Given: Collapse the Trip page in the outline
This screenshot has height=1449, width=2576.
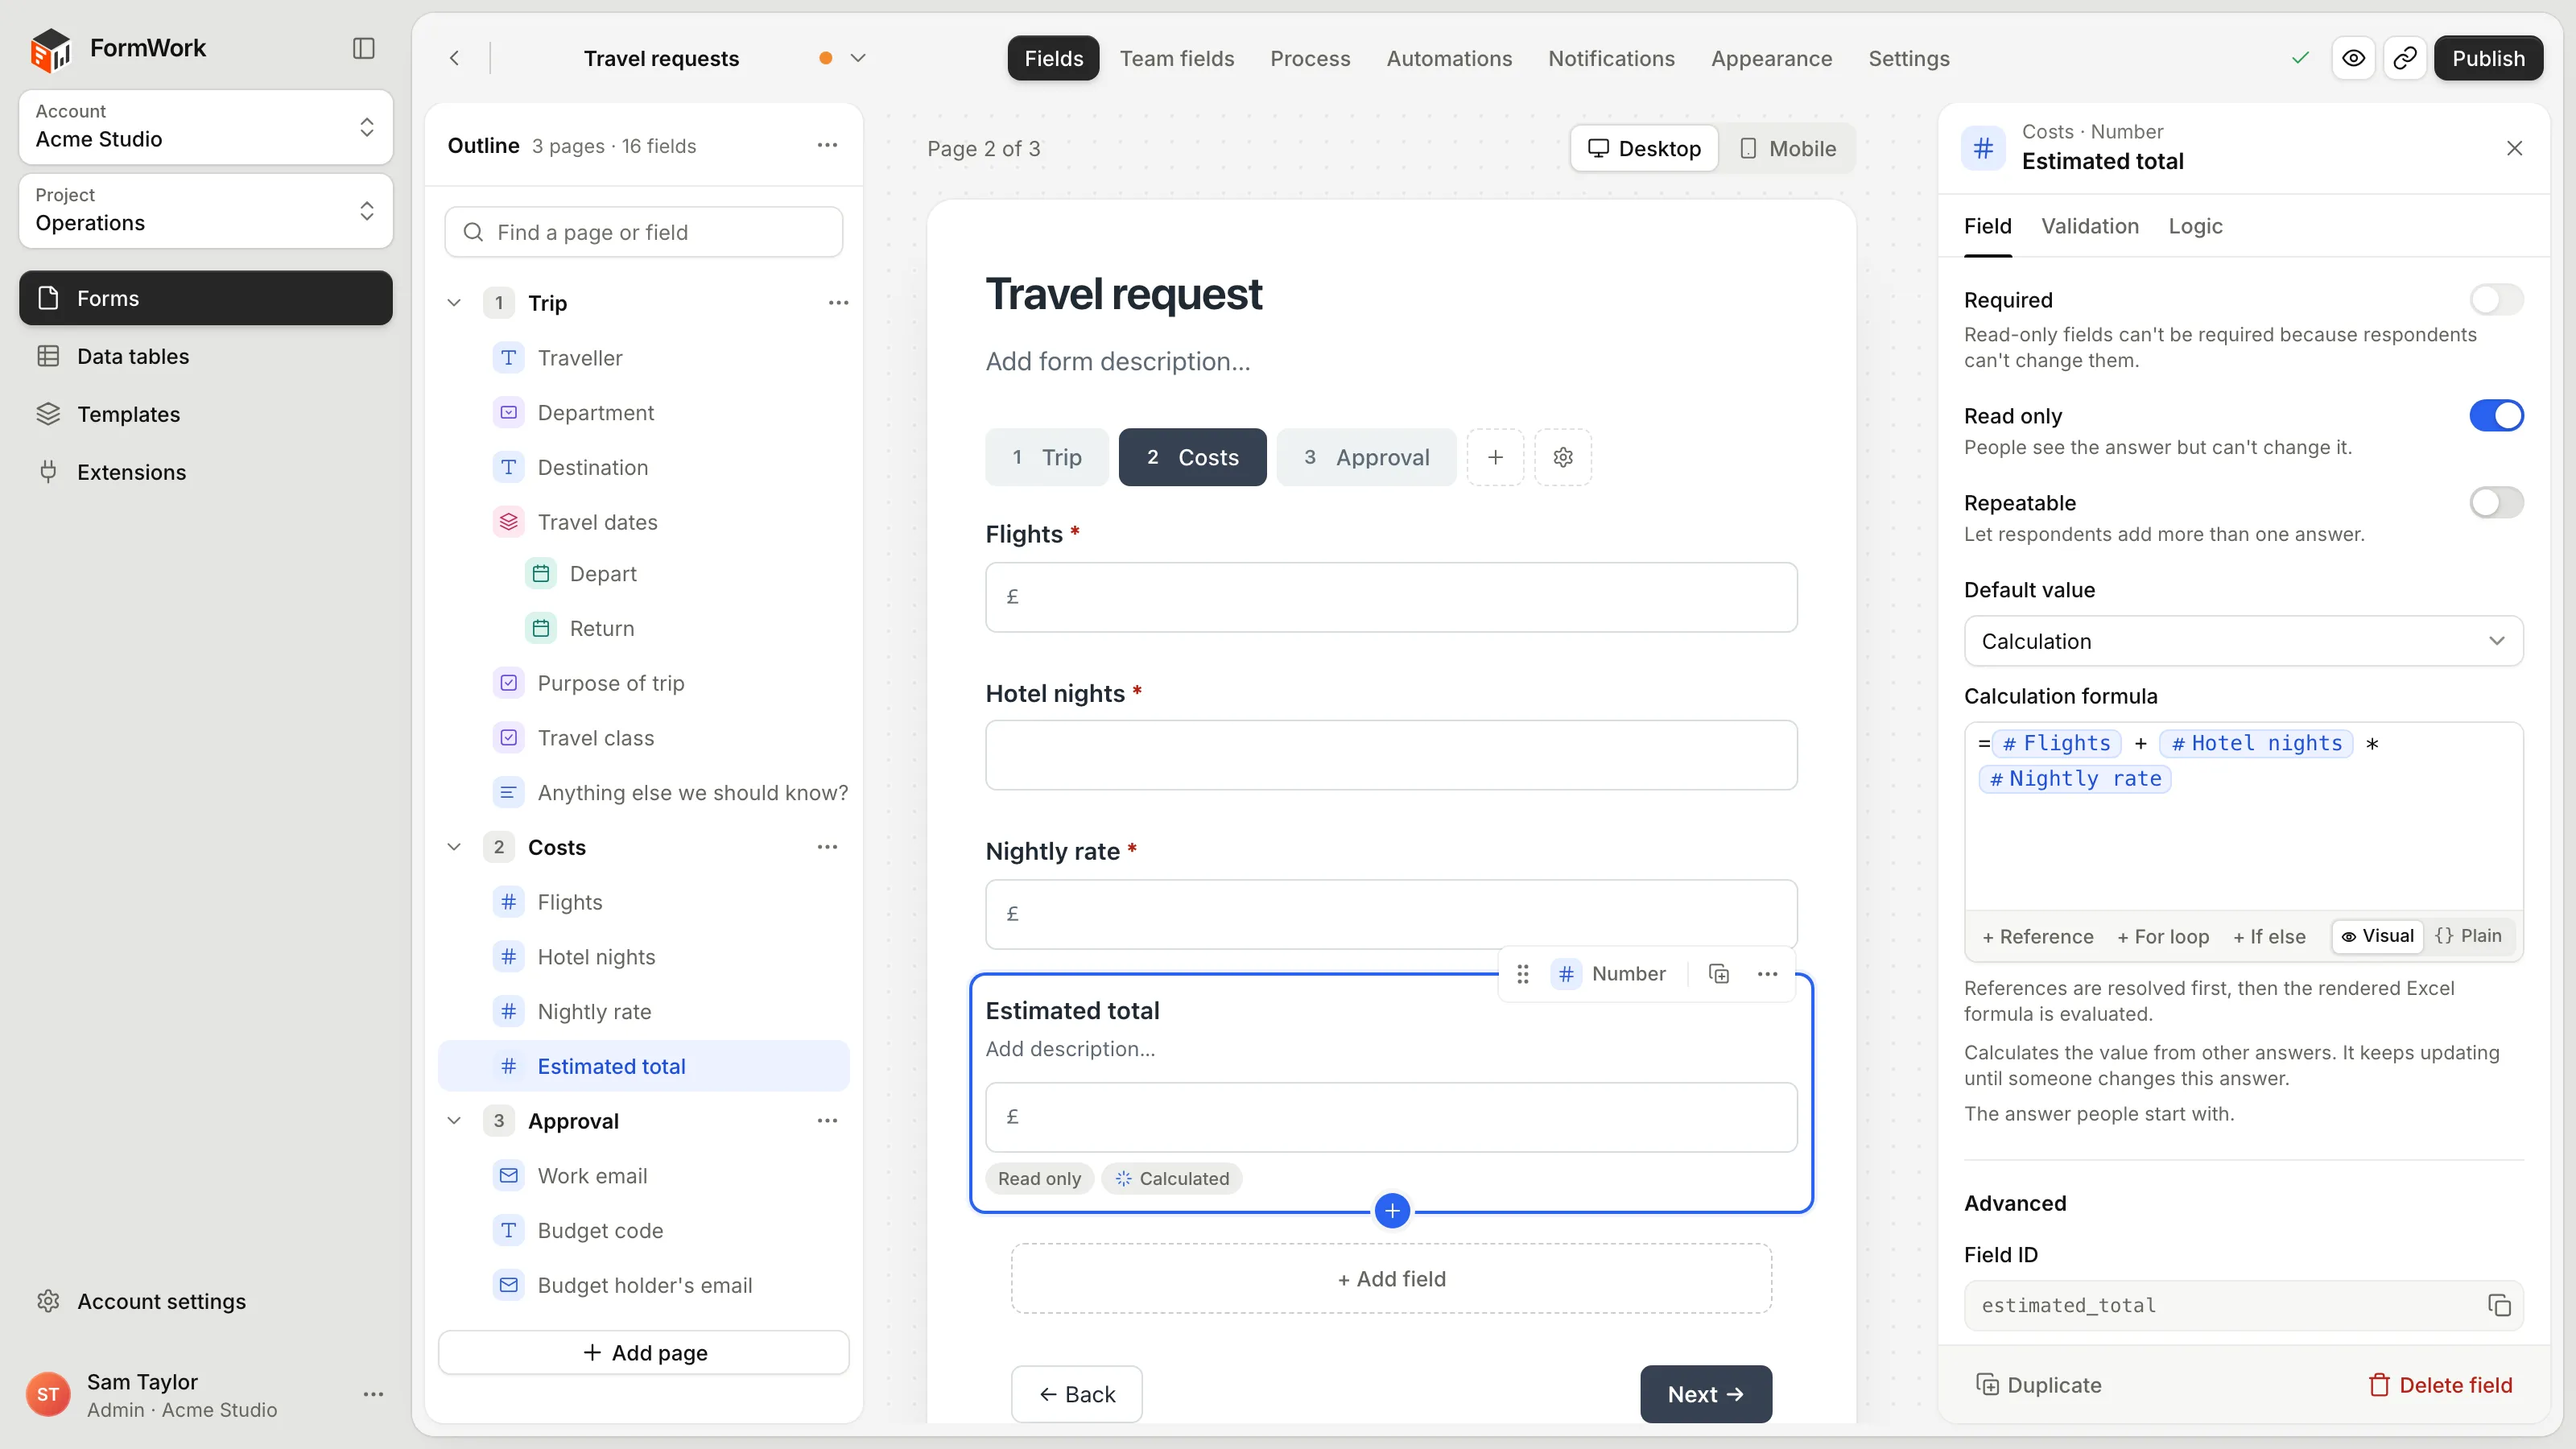Looking at the screenshot, I should click(454, 302).
